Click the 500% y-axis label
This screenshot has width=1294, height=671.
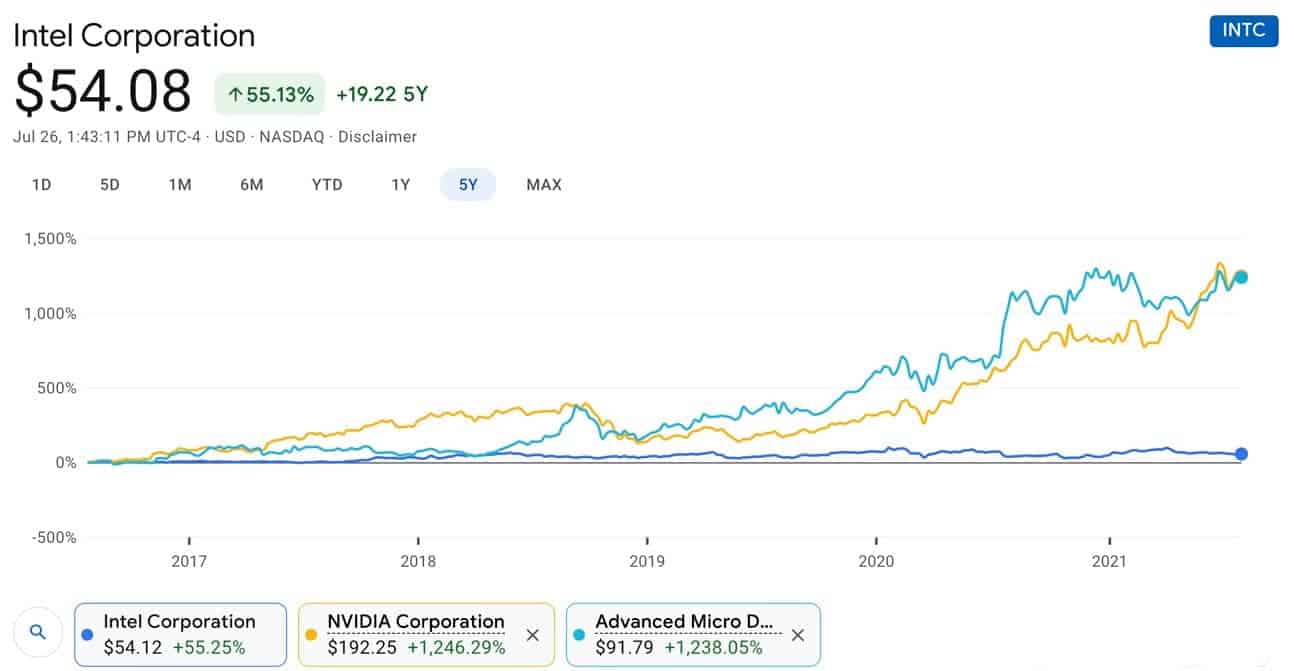coord(57,388)
